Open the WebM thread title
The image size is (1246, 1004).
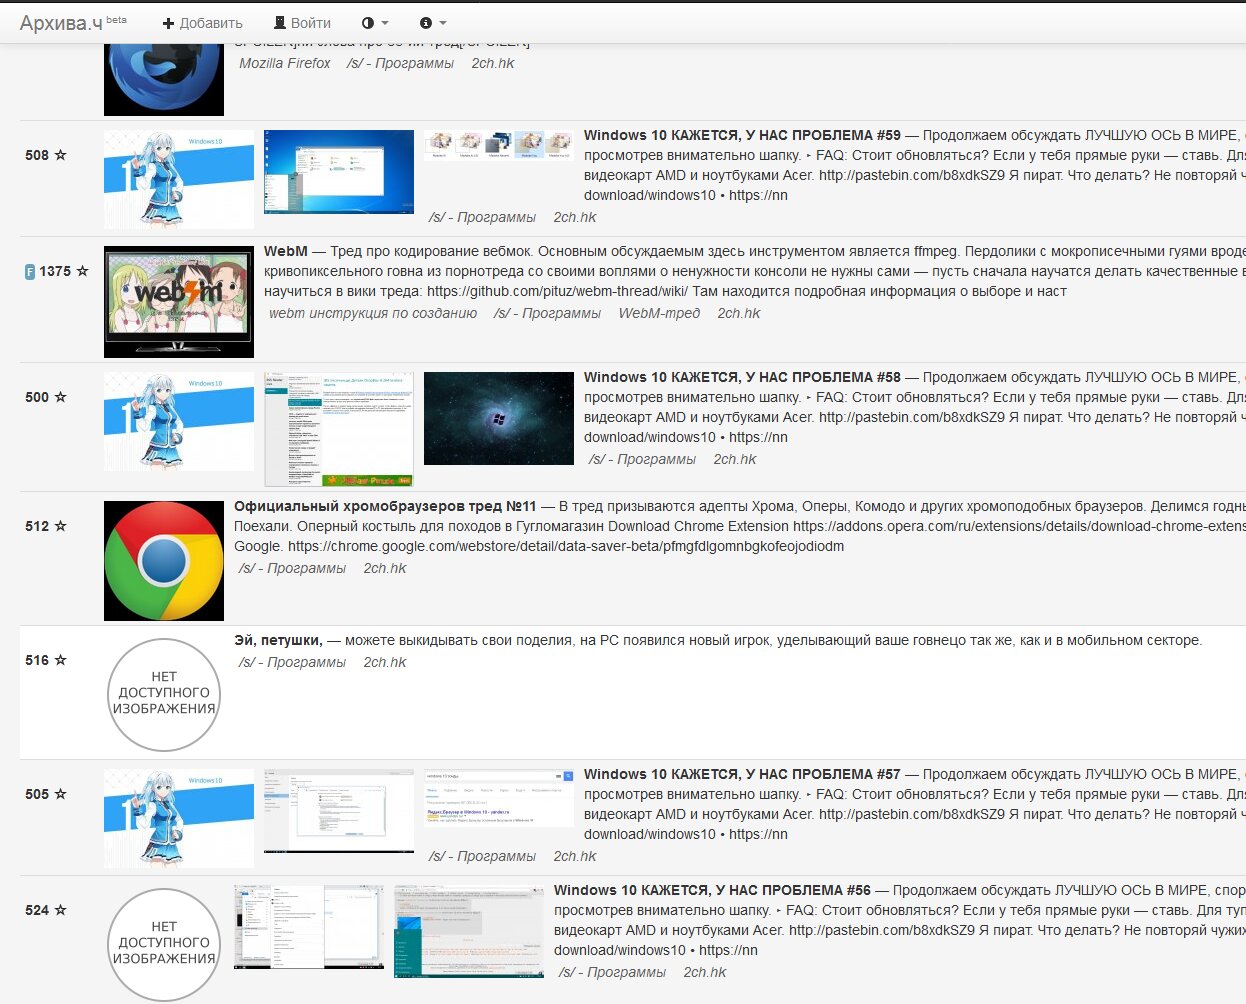tap(286, 251)
